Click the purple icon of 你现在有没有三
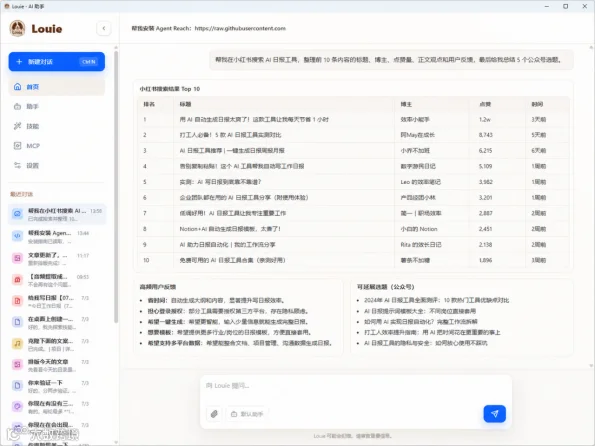This screenshot has height=447, width=596. point(17,407)
